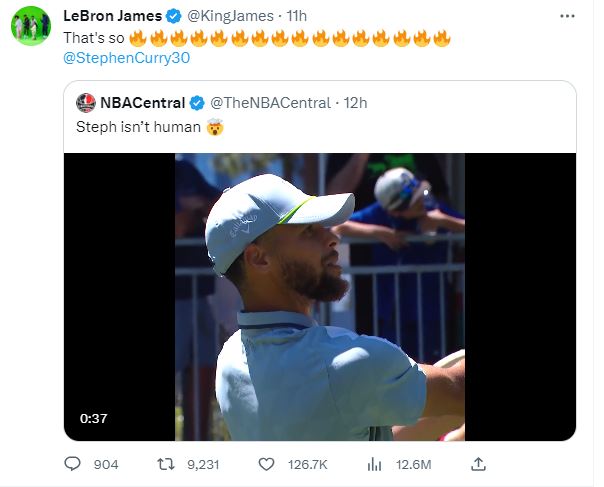Viewport: 604px width, 487px height.
Task: Open quoted tweet text "Steph isn't human"
Action: coord(138,127)
